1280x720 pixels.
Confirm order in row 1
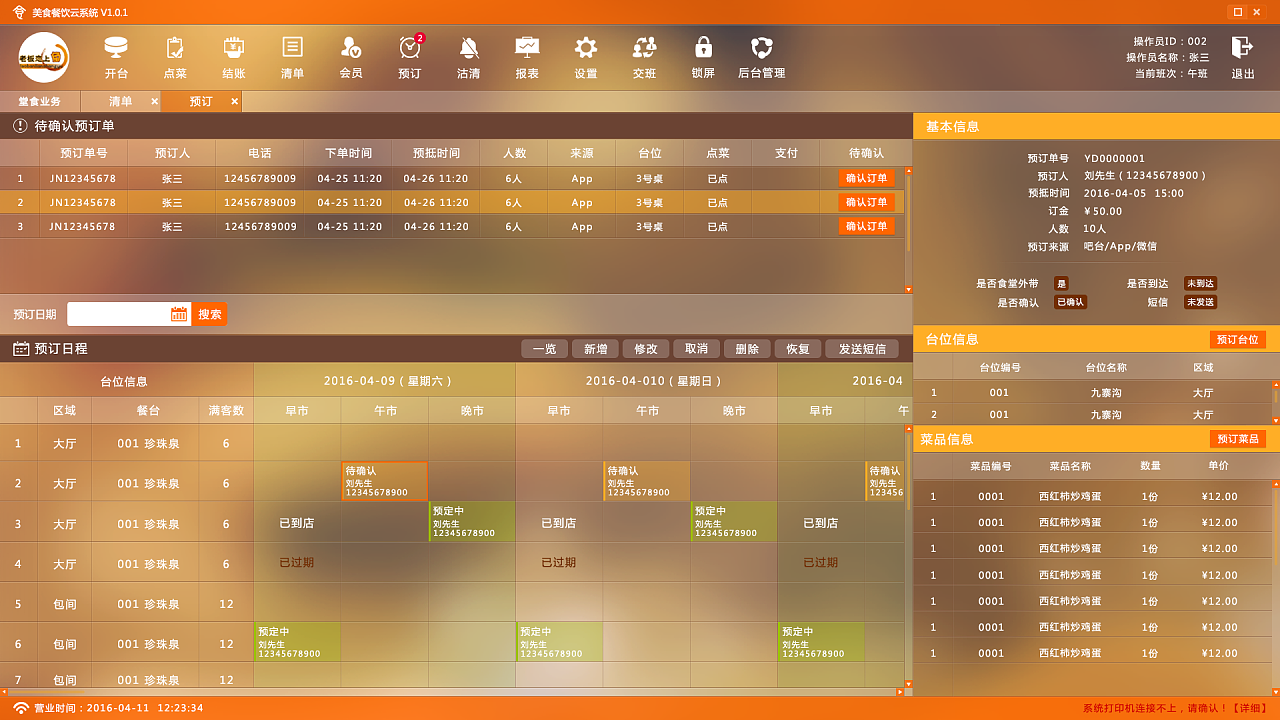pos(867,179)
